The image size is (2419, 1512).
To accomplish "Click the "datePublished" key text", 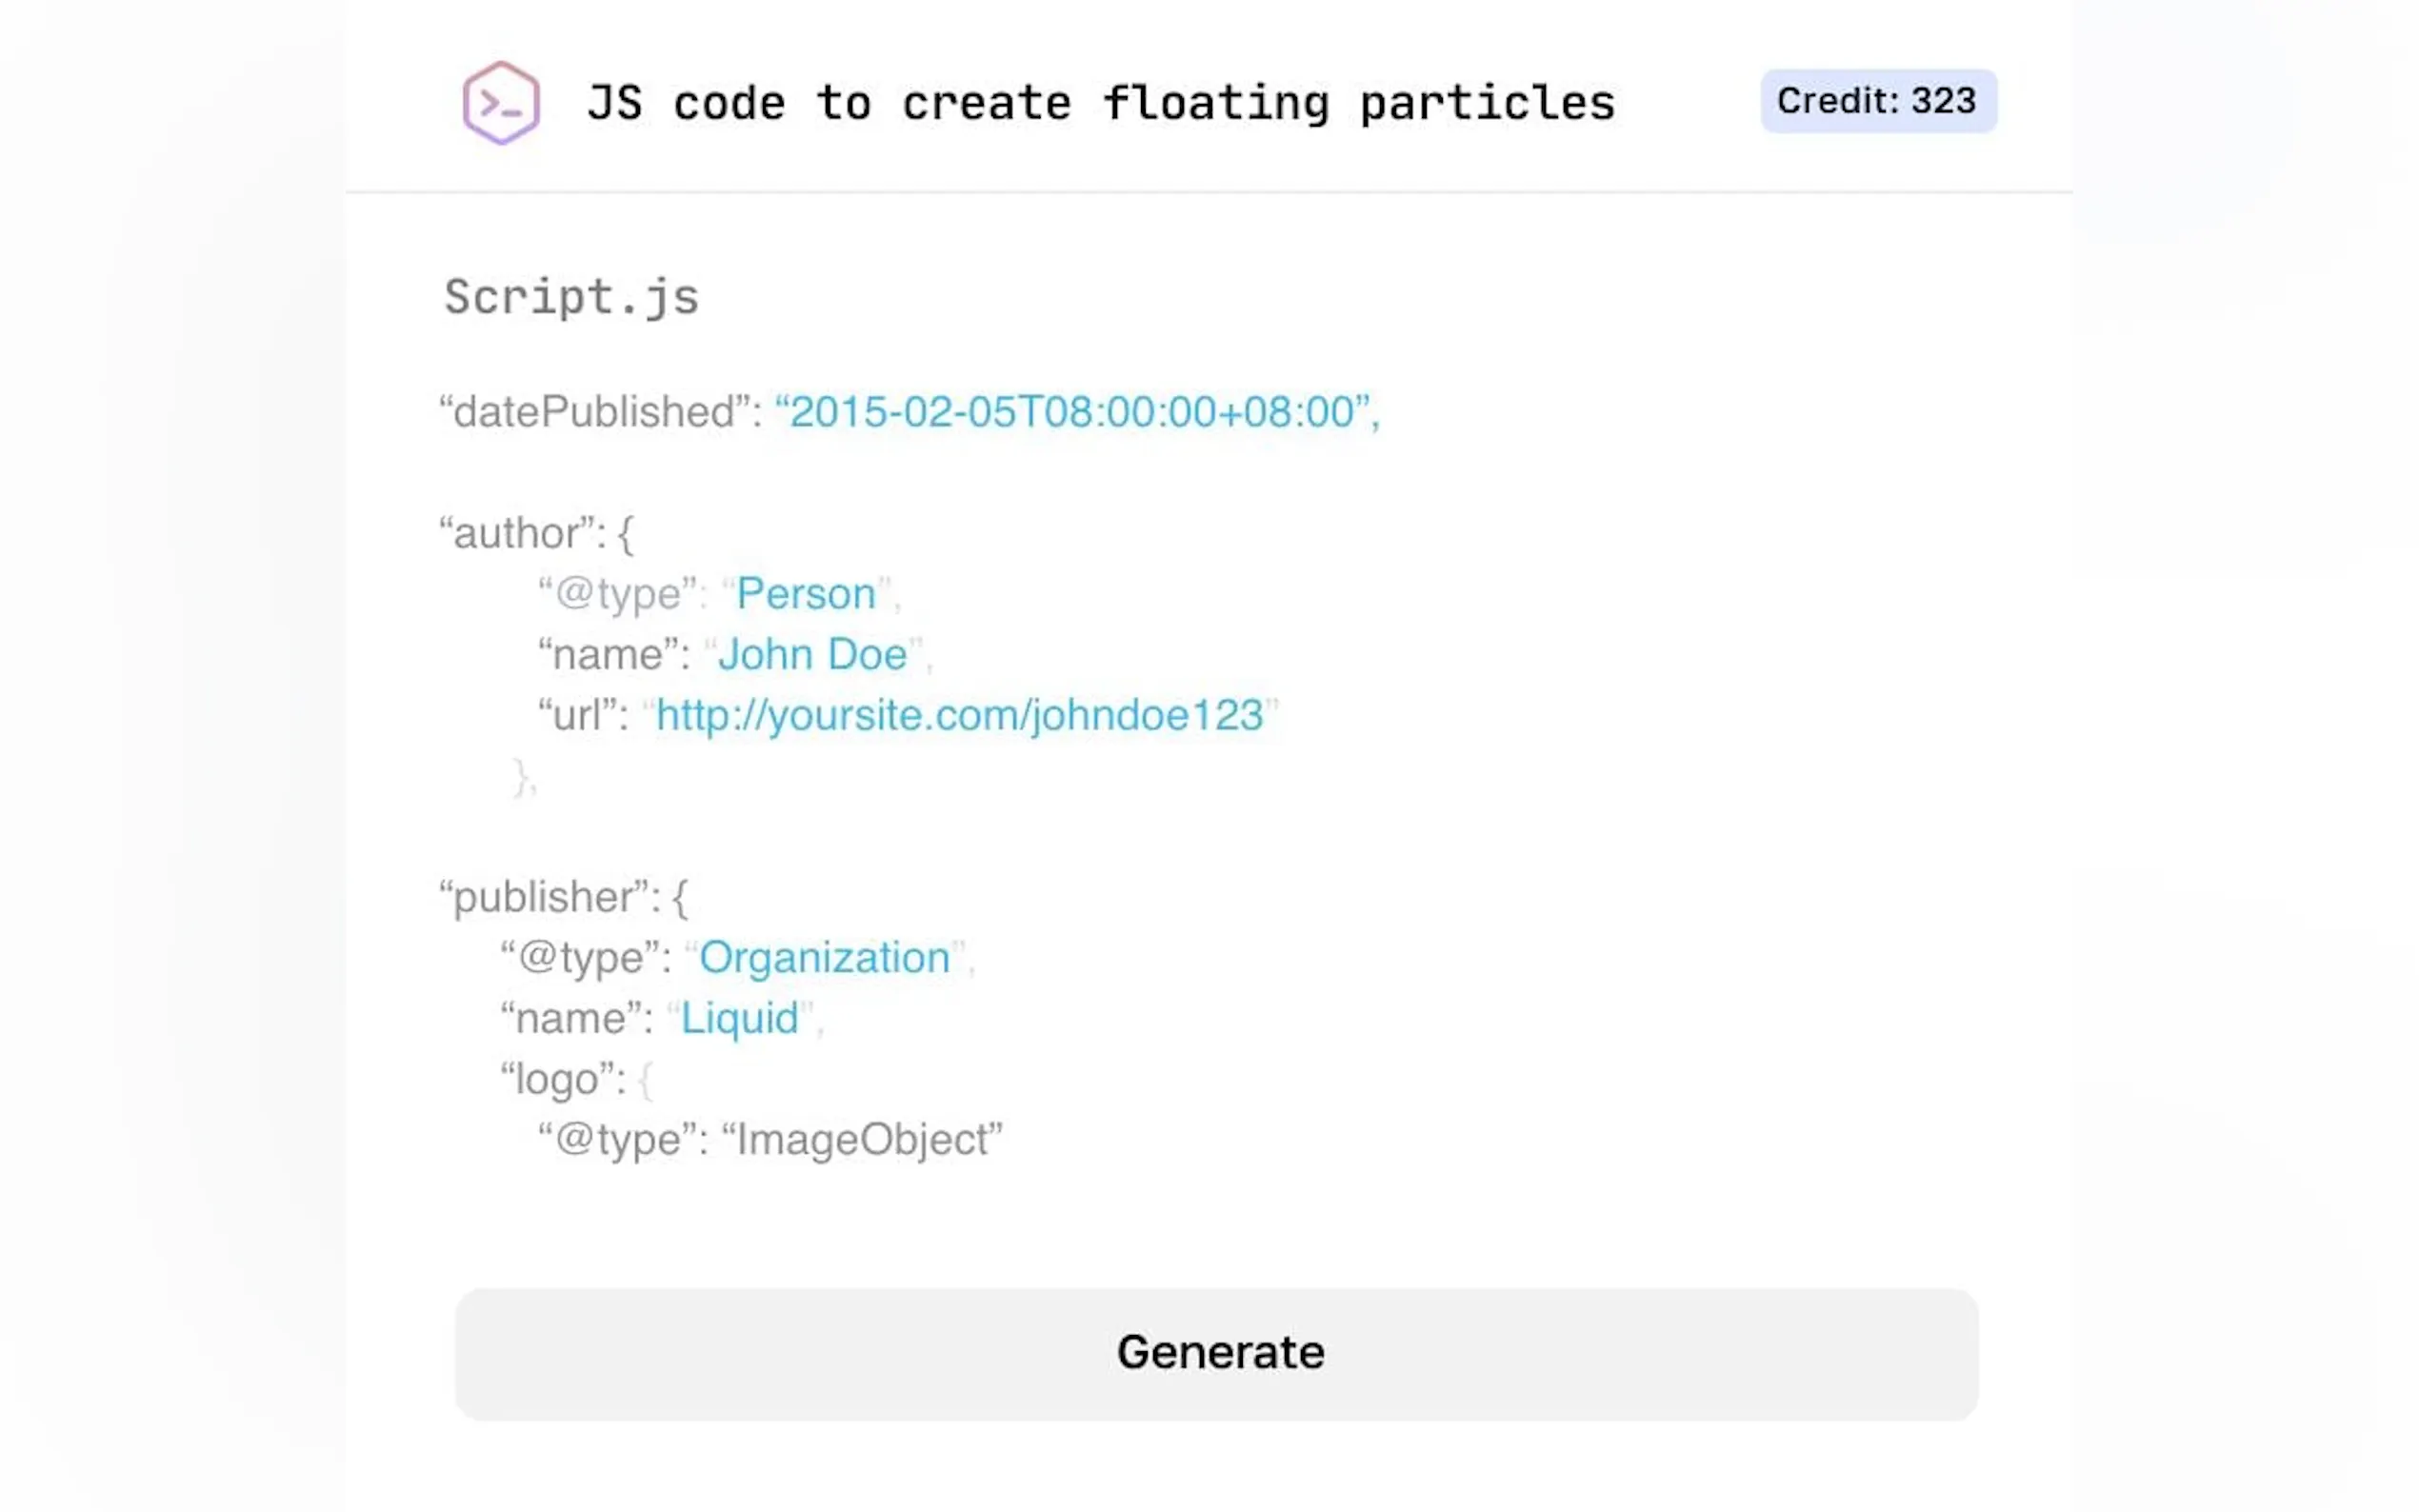I will point(594,412).
